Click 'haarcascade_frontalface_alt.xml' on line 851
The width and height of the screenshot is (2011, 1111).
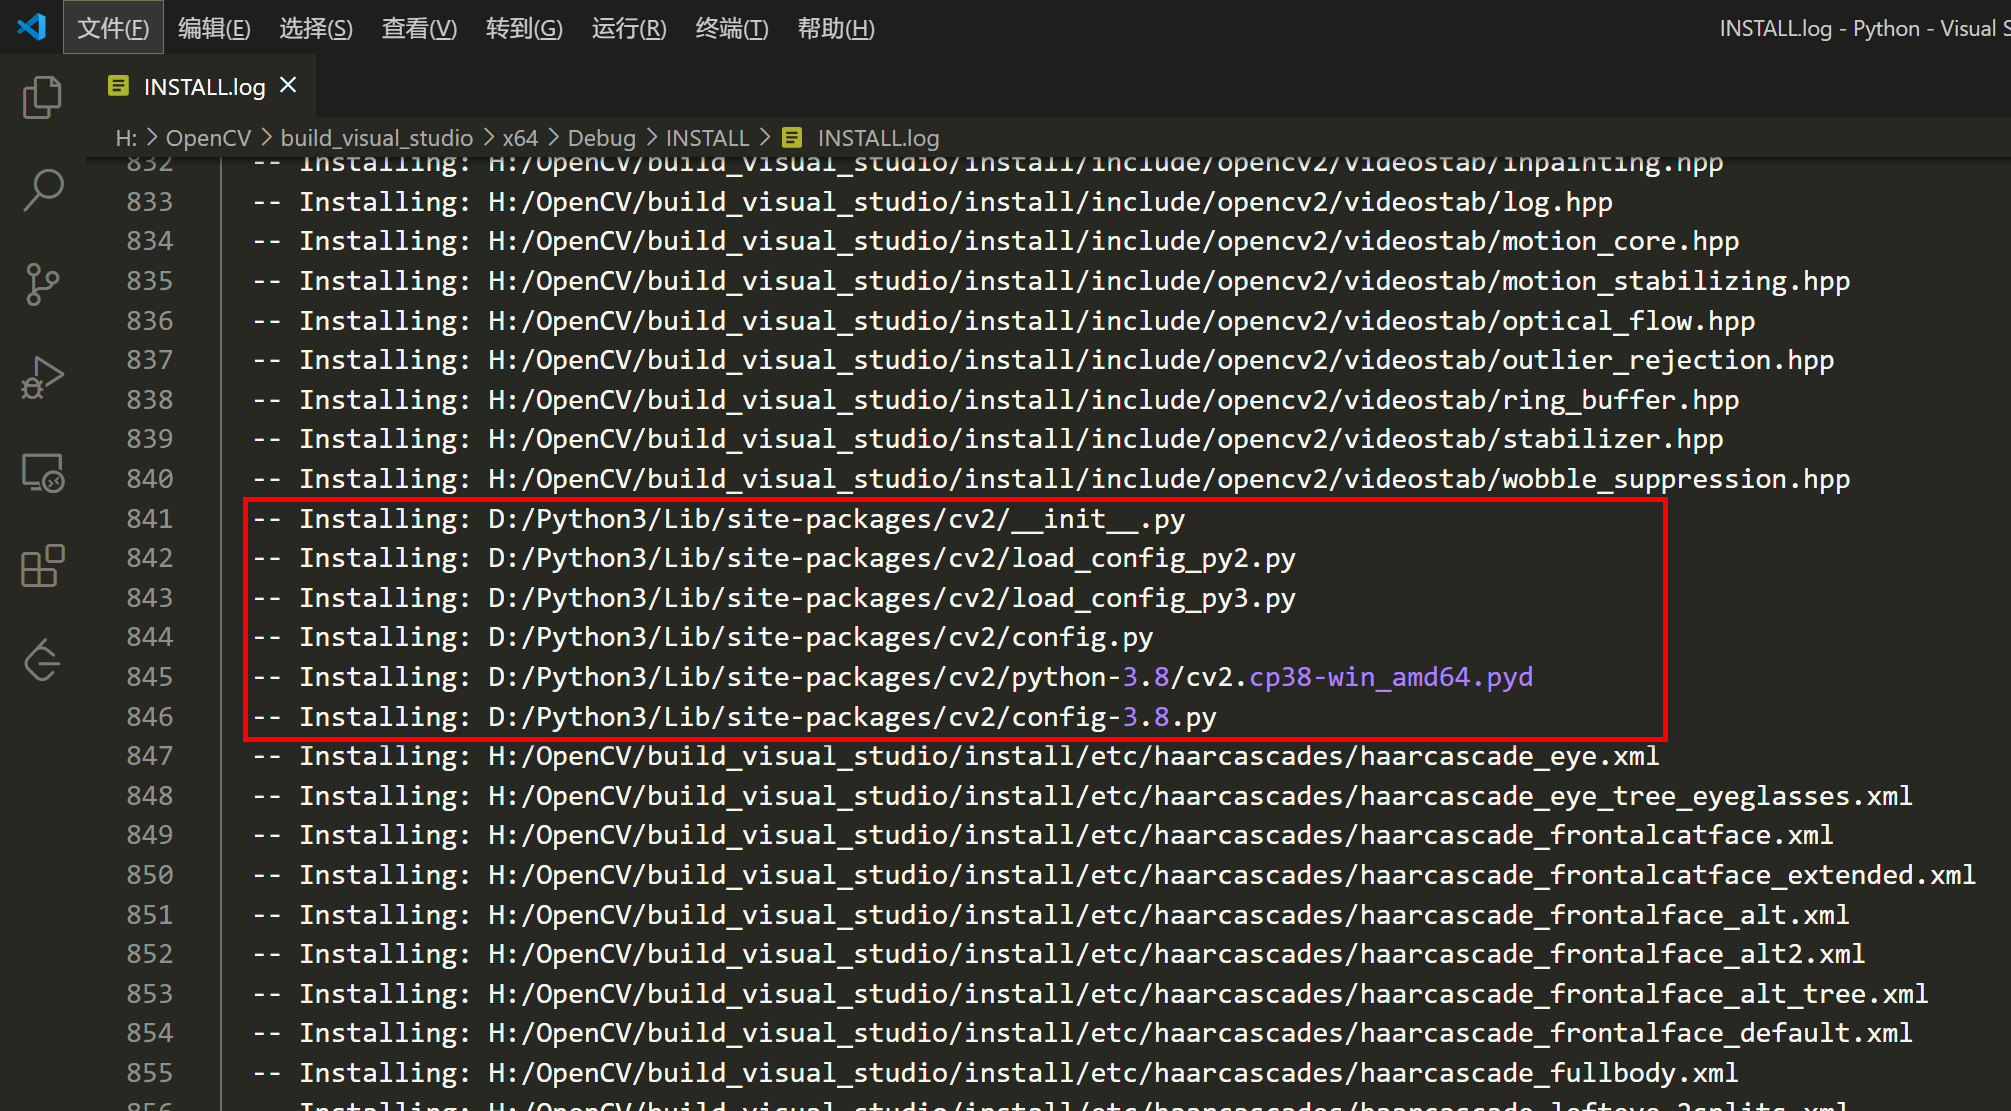coord(1604,915)
